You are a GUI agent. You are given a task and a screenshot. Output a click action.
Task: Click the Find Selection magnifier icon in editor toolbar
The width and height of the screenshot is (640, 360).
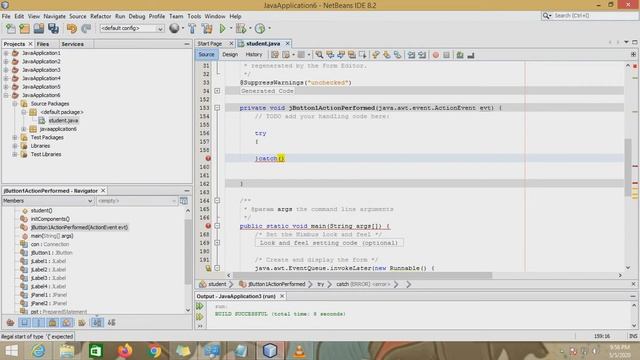tap(319, 54)
